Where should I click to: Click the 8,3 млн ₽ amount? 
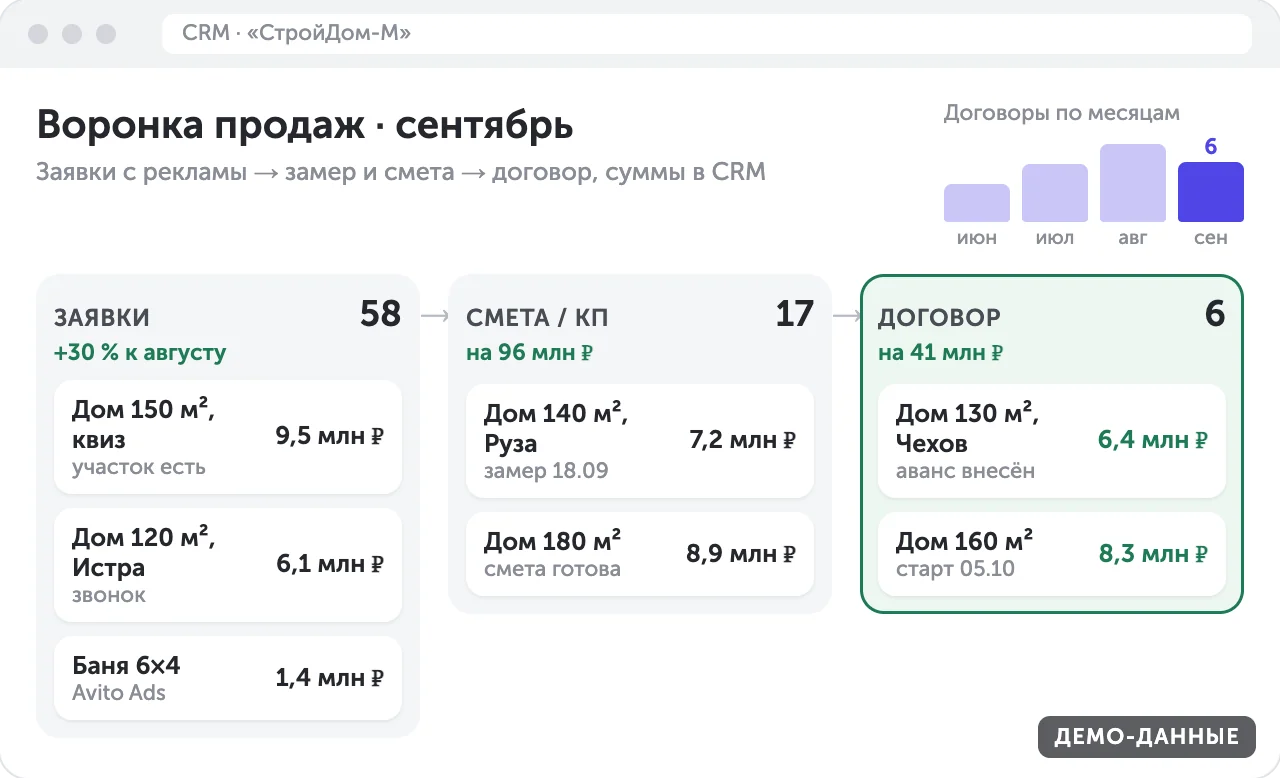click(1154, 554)
